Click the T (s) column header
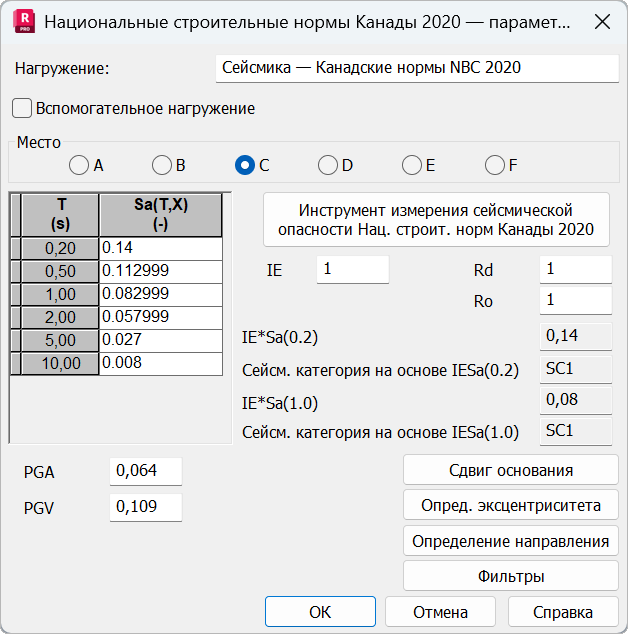Screen dimensions: 628x634 pos(60,215)
